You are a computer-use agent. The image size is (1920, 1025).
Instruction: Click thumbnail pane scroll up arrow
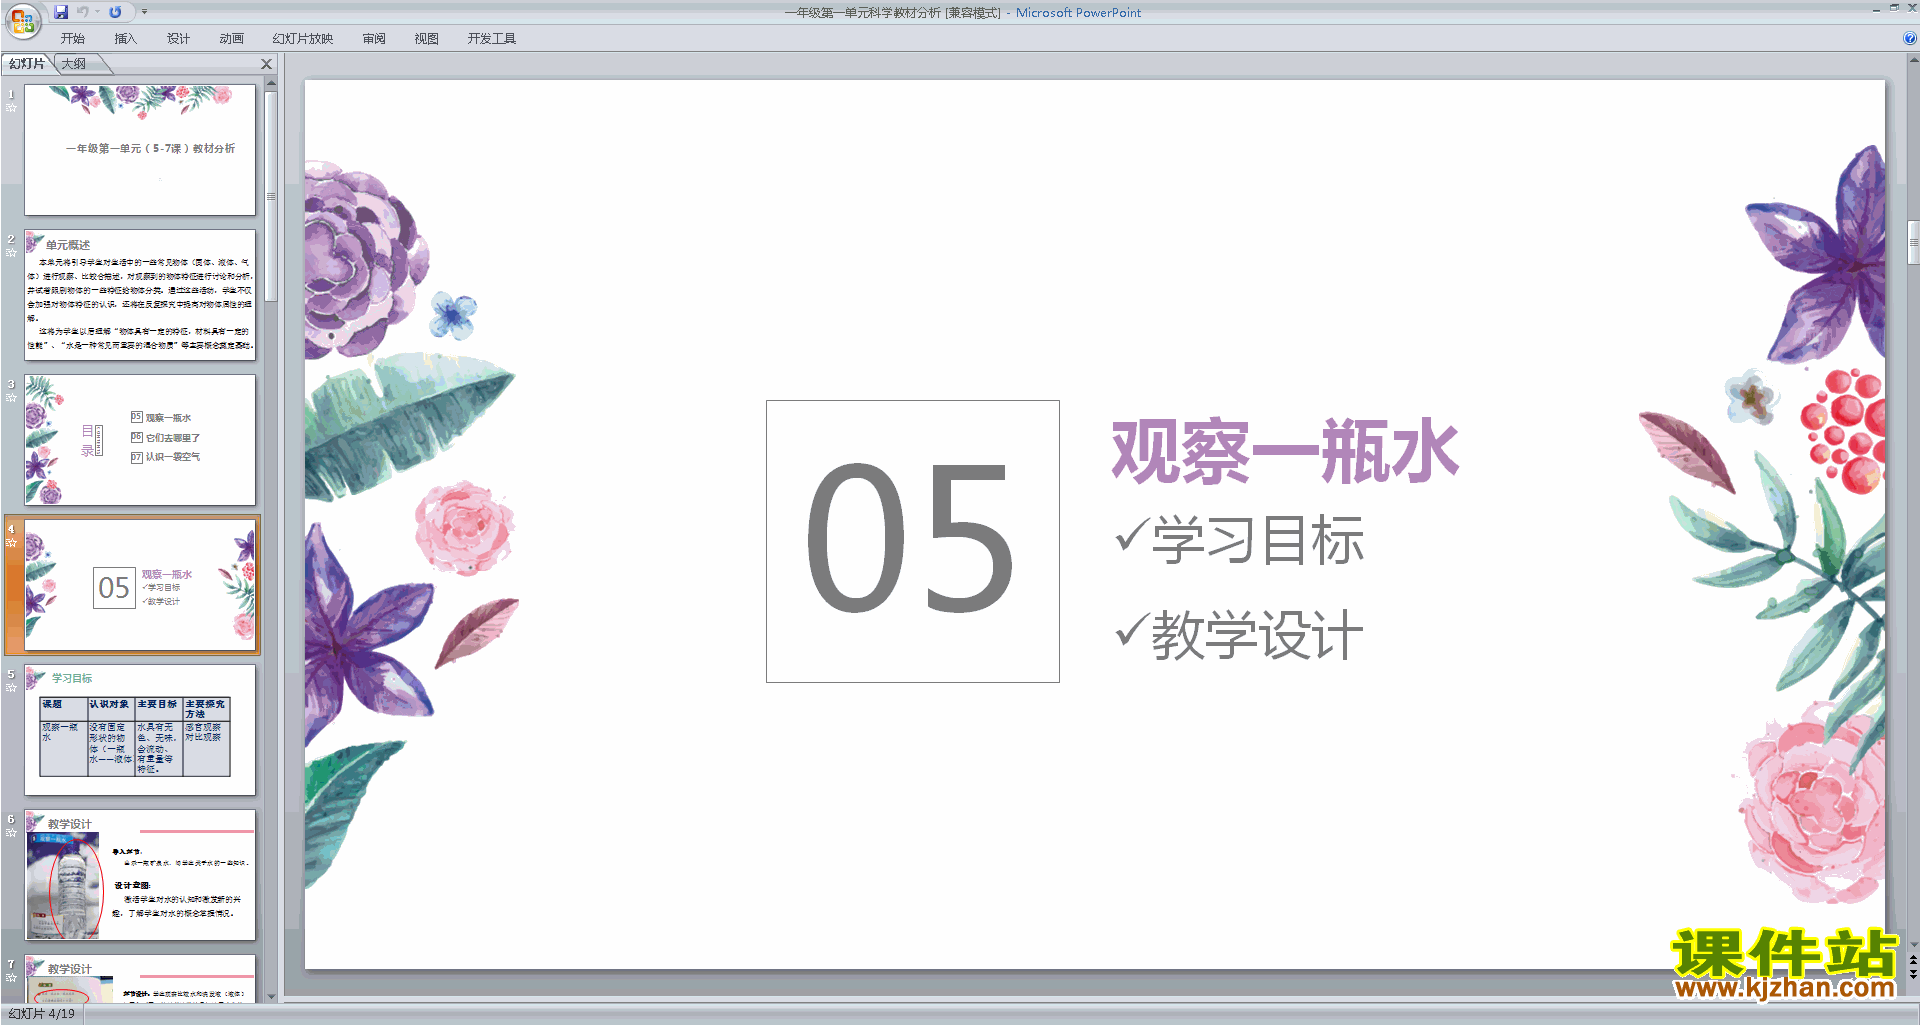(271, 84)
